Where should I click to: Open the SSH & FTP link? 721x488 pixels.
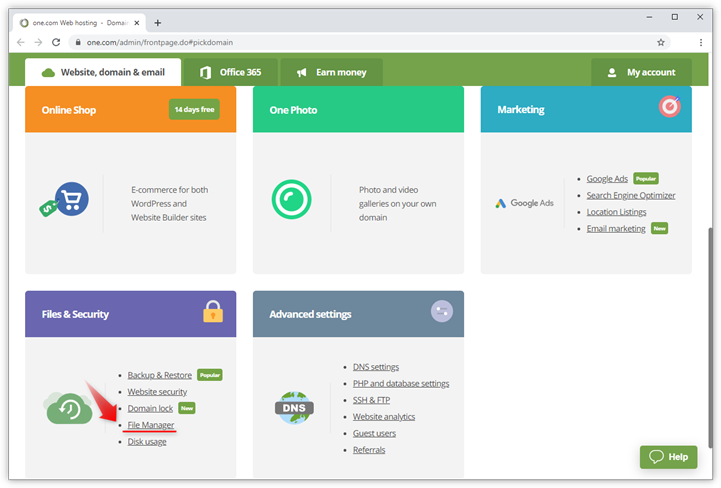coord(372,400)
